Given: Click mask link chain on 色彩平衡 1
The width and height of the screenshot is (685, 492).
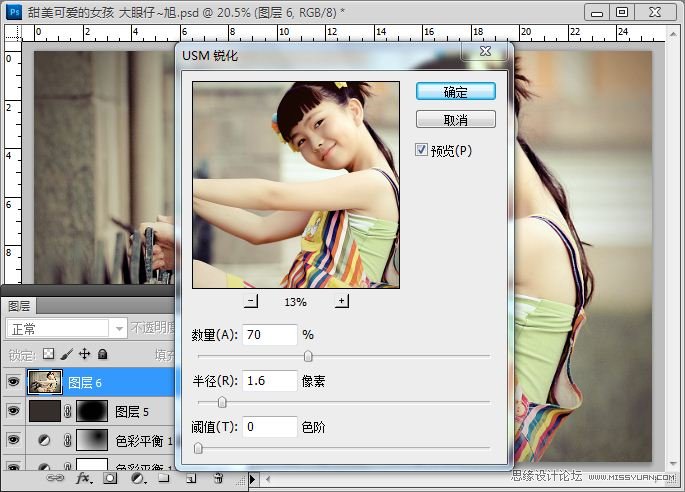Looking at the screenshot, I should (67, 440).
